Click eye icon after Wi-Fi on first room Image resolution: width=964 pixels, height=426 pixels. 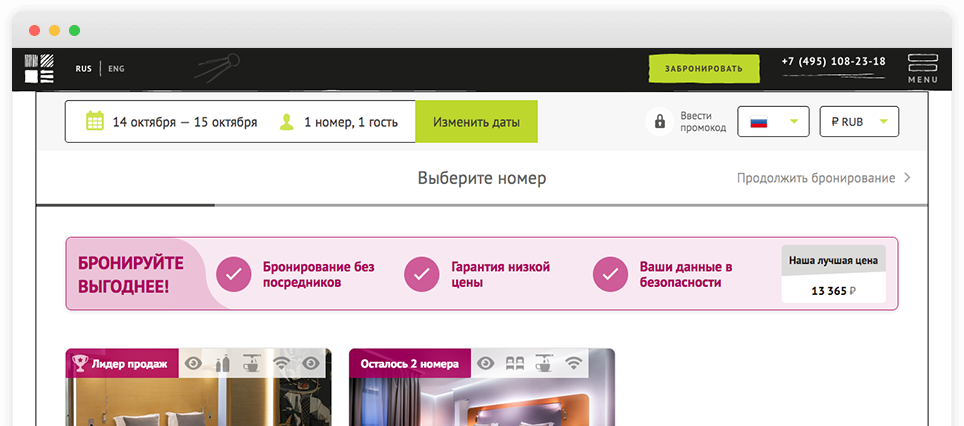point(311,363)
